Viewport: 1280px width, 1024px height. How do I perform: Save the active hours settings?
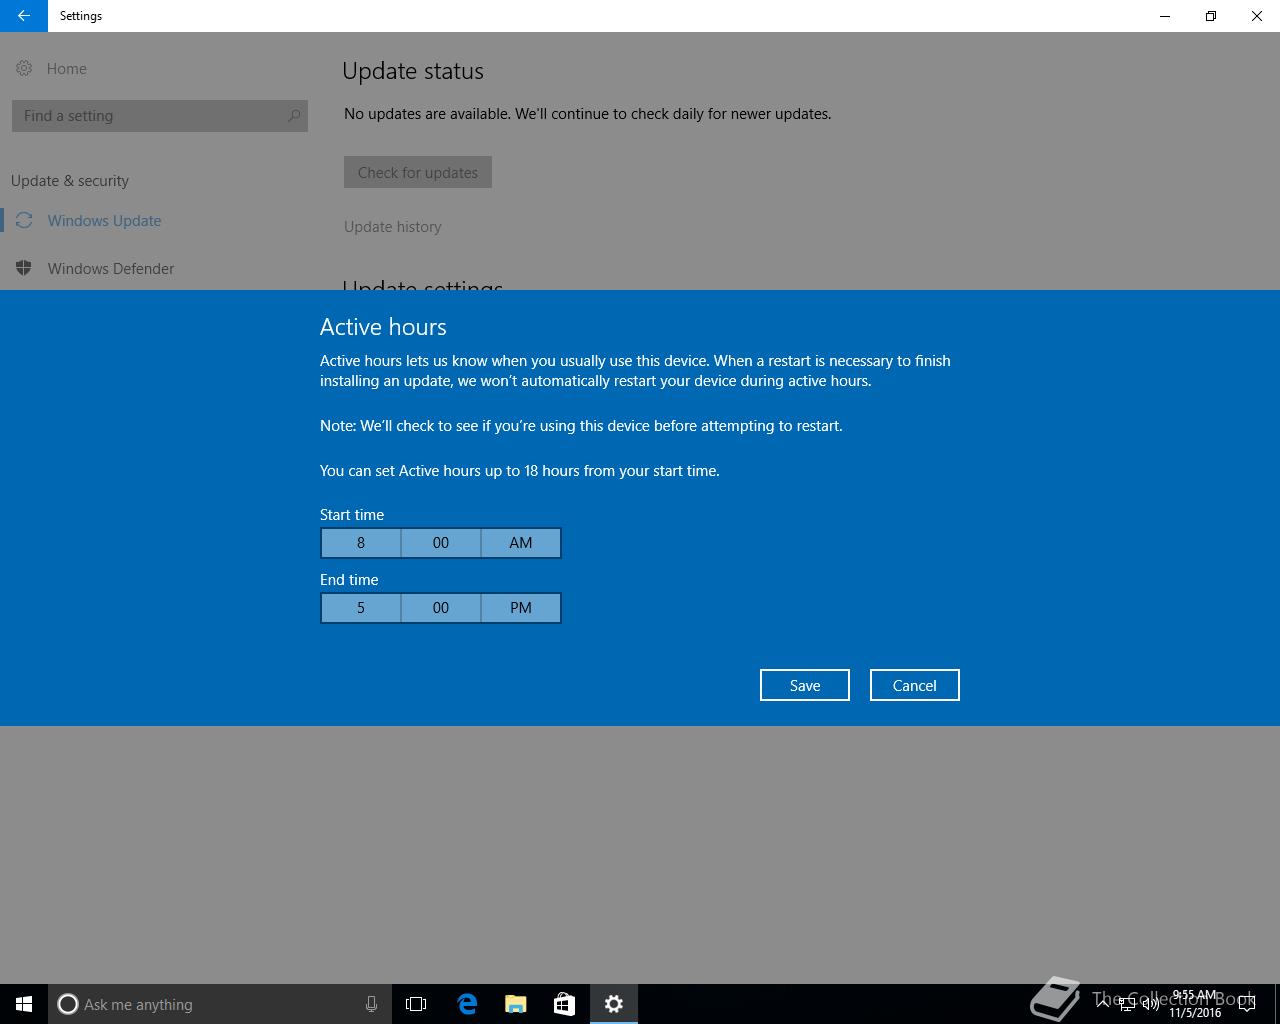coord(805,685)
